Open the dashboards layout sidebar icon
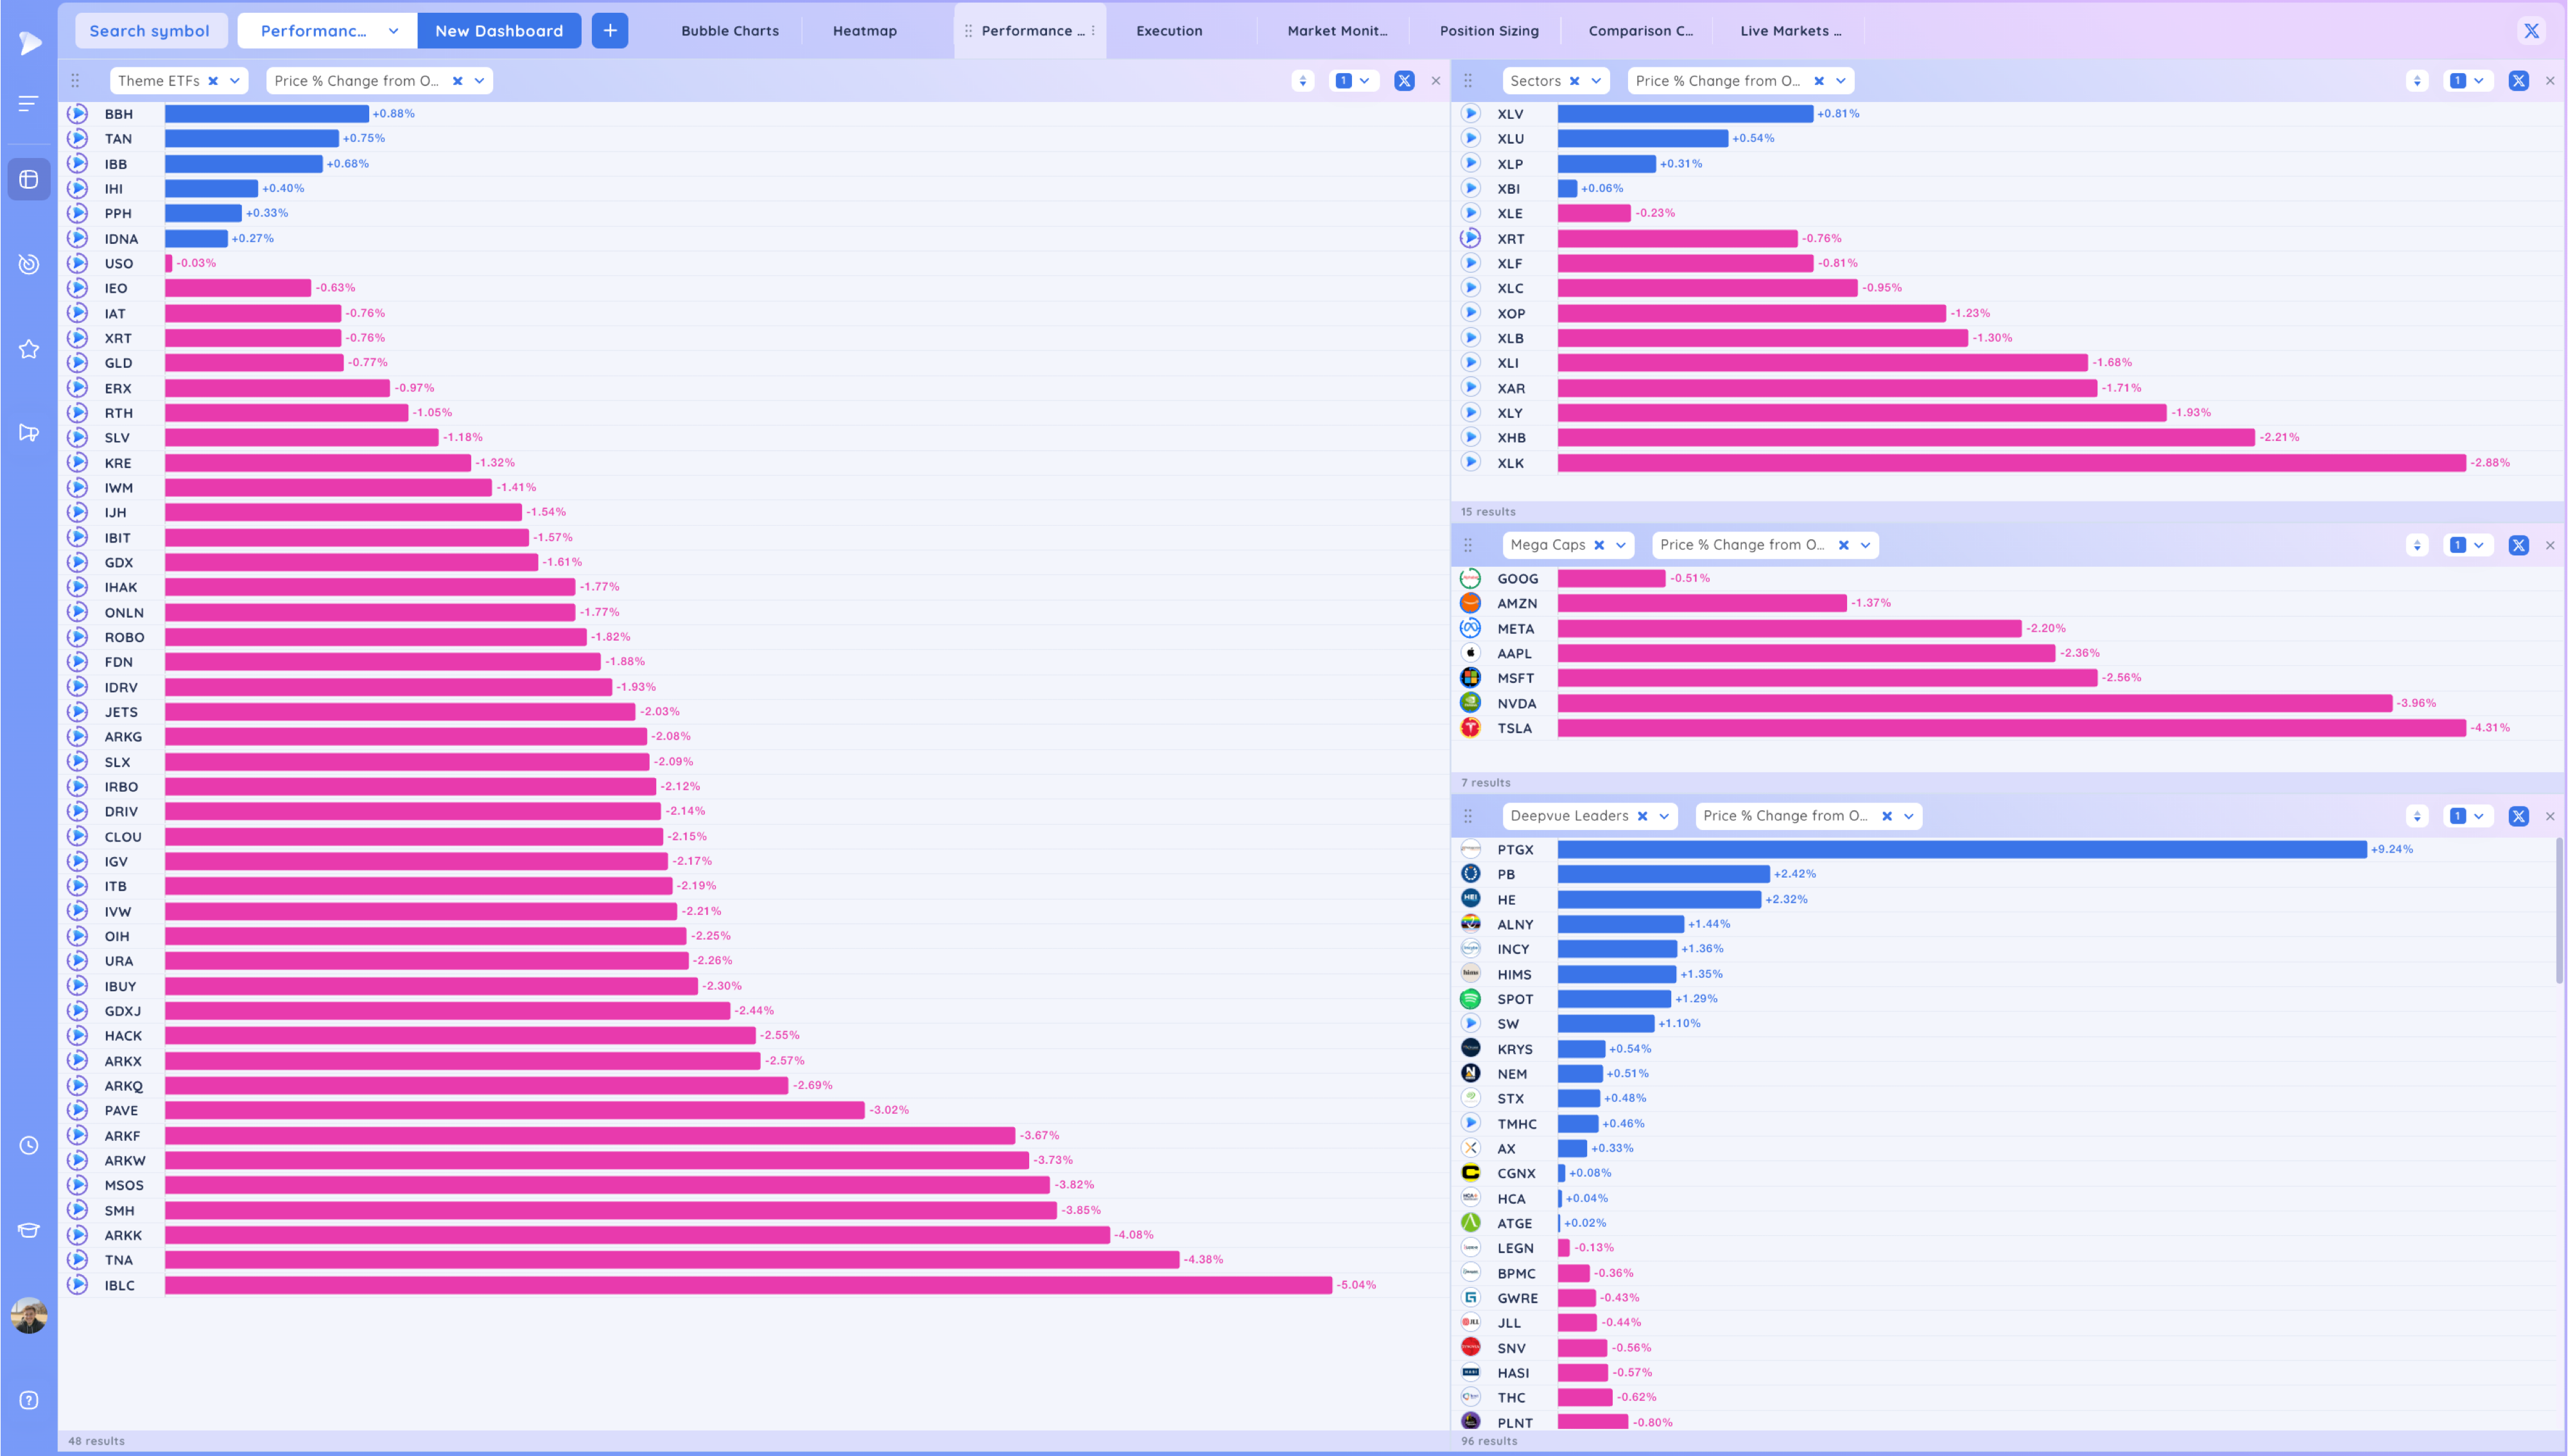Screen dimensions: 2568x1456 click(x=29, y=180)
